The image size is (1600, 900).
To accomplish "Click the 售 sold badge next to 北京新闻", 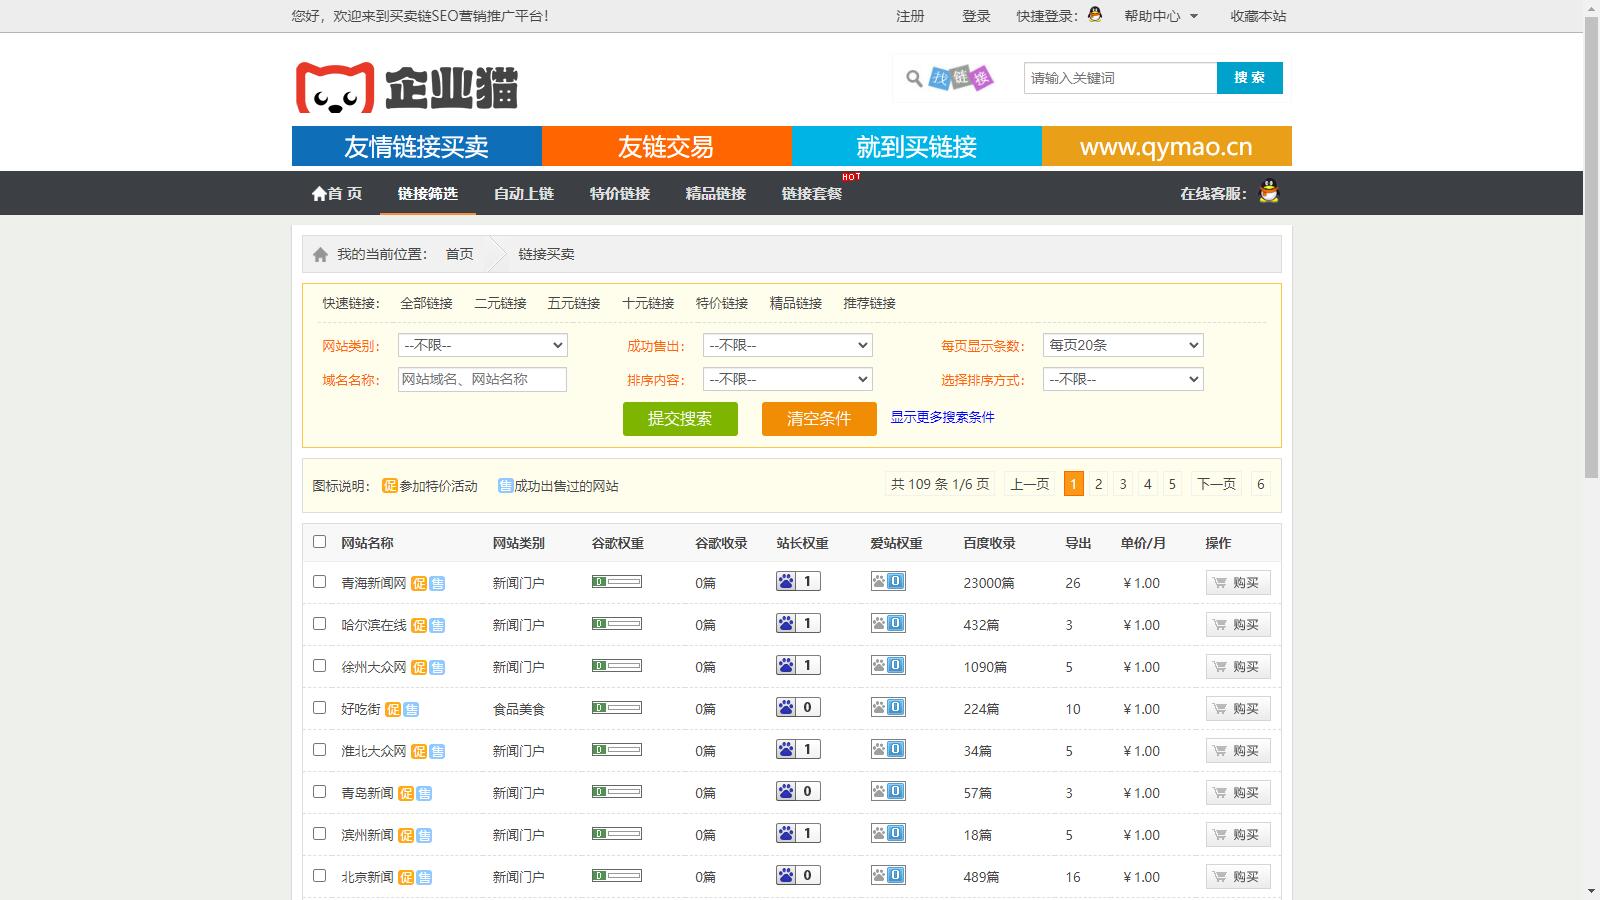I will click(424, 877).
